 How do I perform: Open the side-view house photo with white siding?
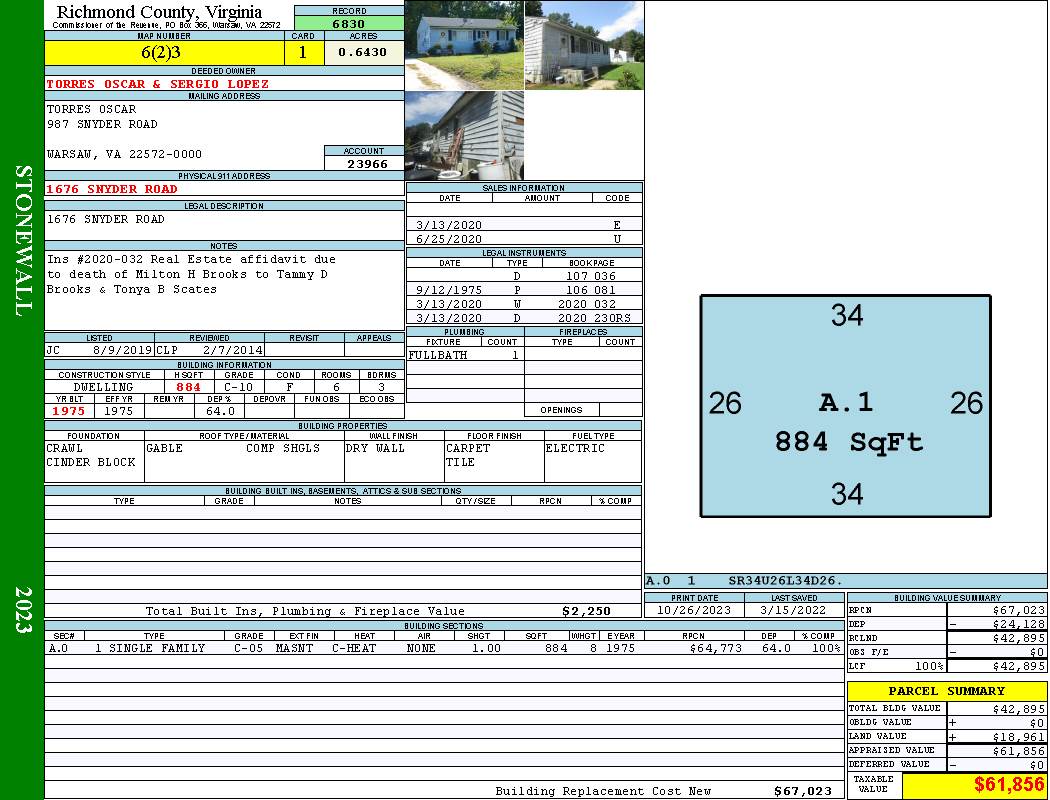(x=584, y=45)
